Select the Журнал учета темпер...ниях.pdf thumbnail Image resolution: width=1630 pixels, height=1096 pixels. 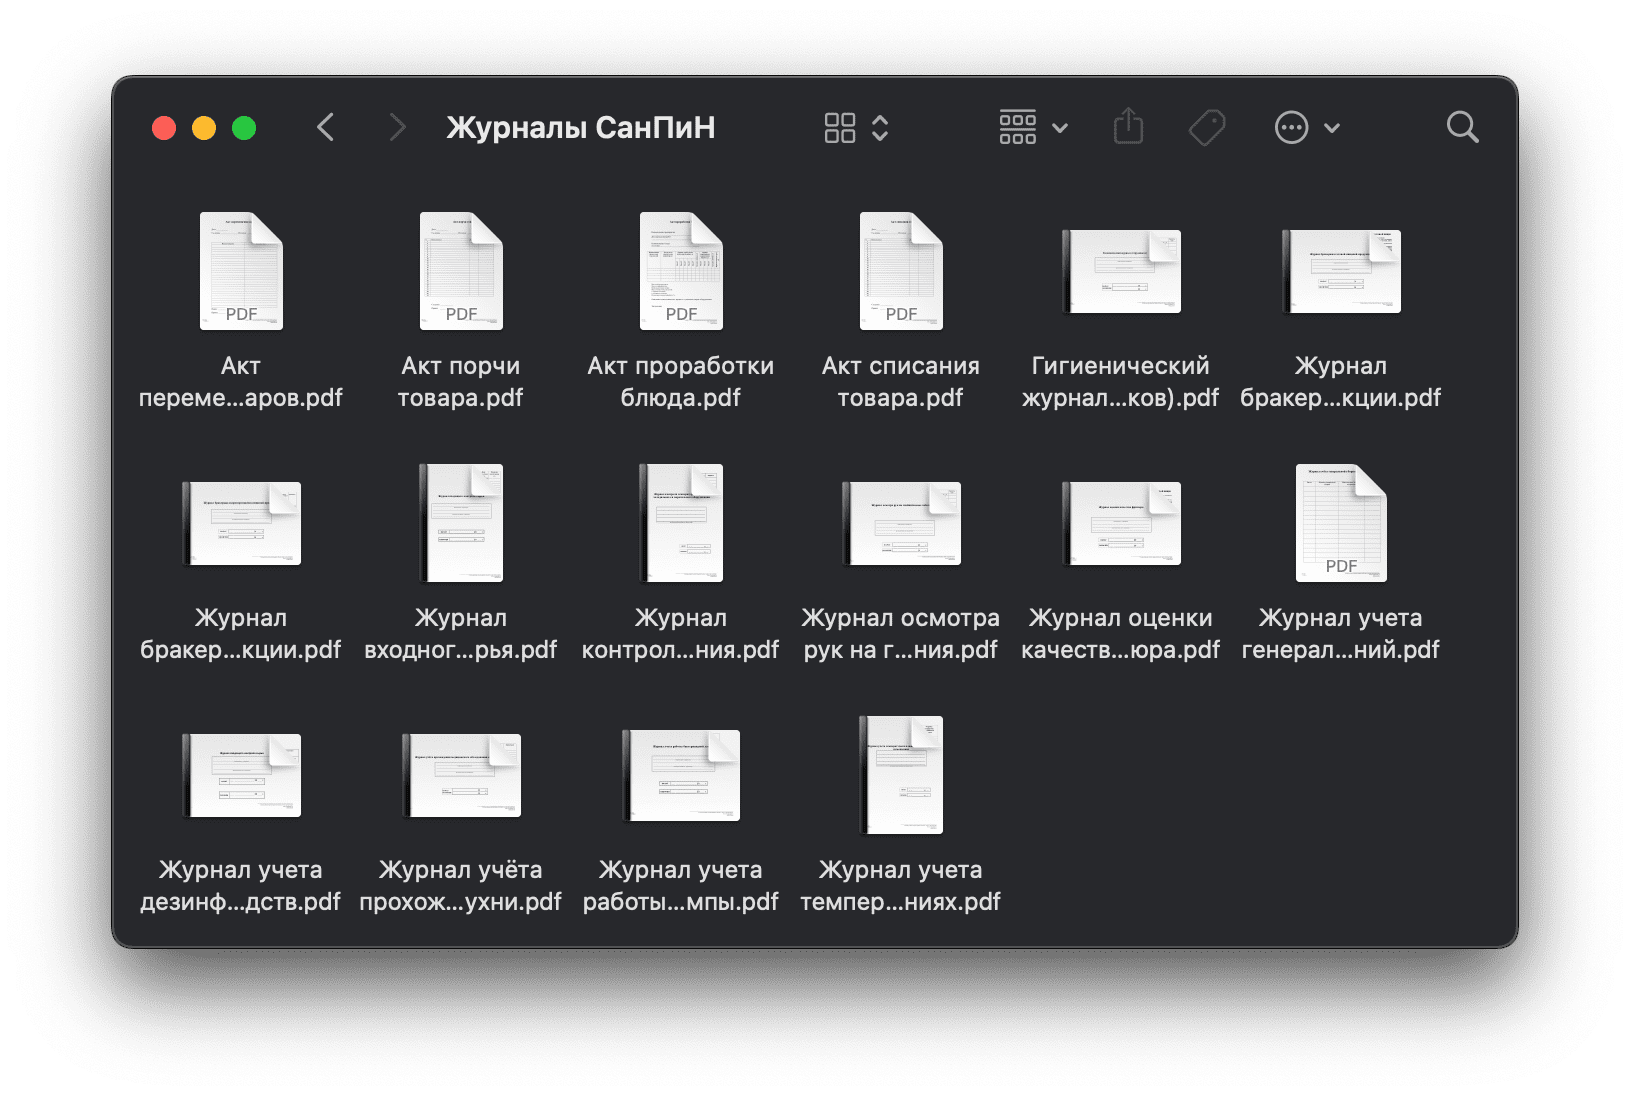click(901, 775)
